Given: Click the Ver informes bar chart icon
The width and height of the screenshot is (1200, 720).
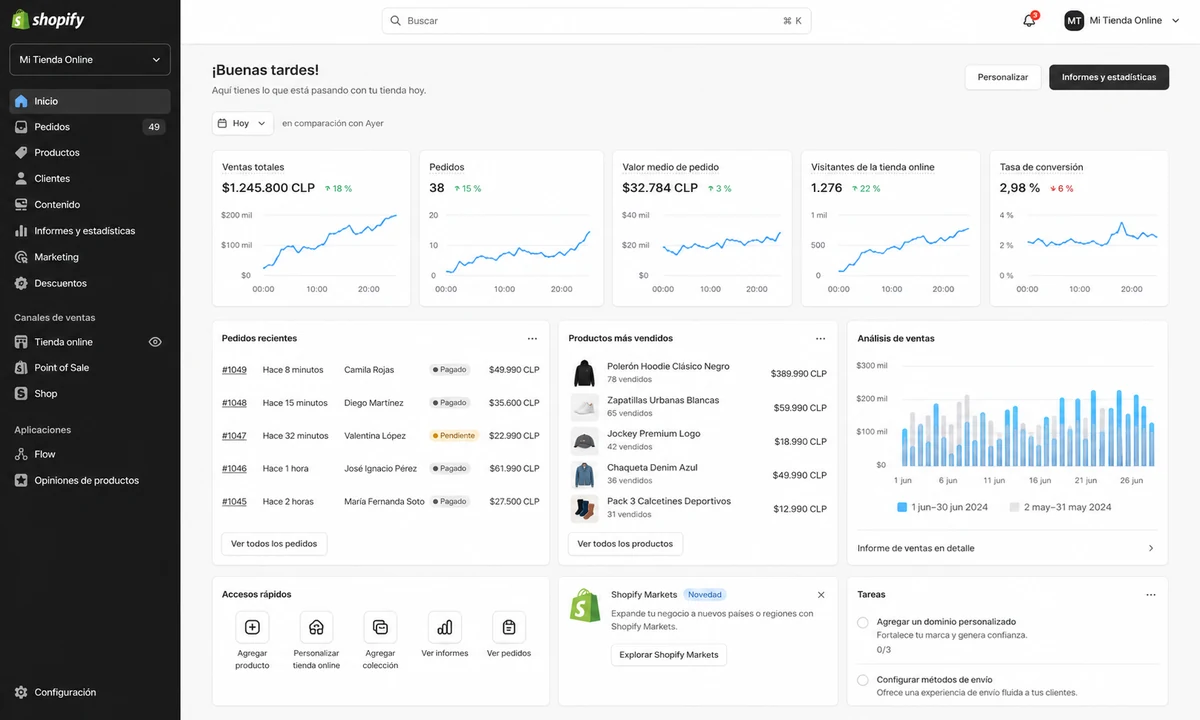Looking at the screenshot, I should [x=445, y=627].
